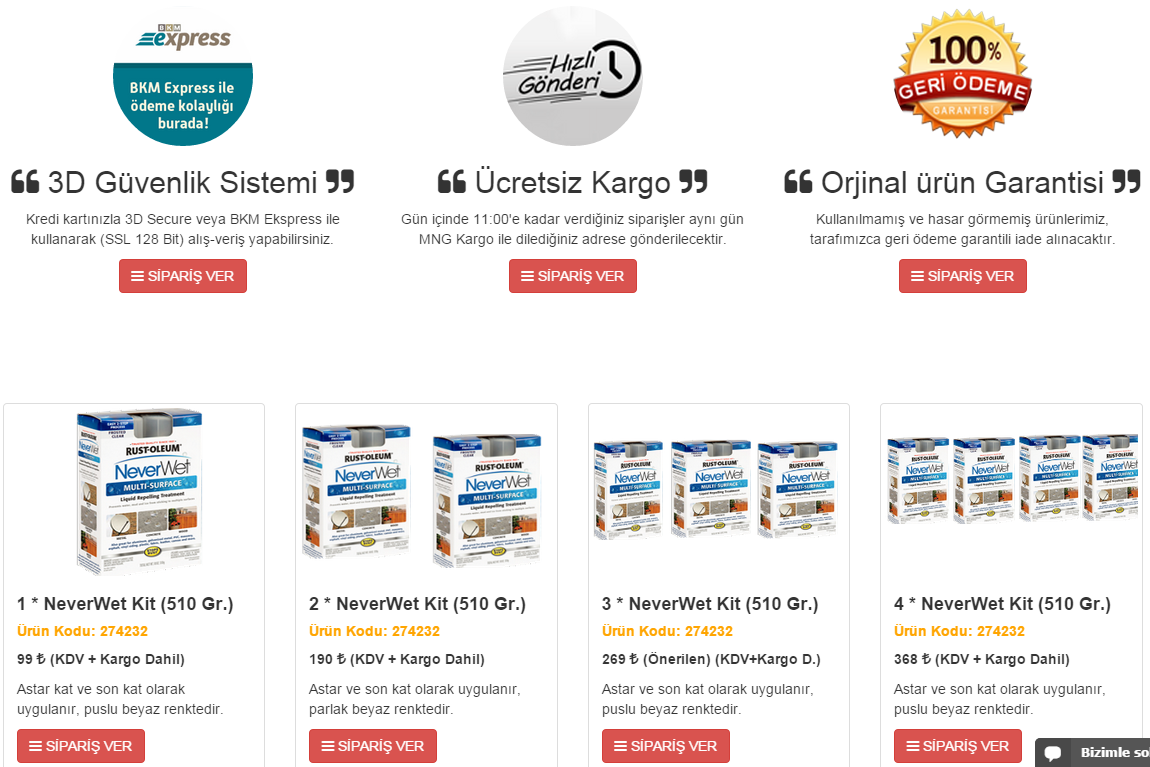Click the opening quote mark before 3D Güvenlik Sistemi
Screen dimensions: 1150x767
tap(25, 182)
